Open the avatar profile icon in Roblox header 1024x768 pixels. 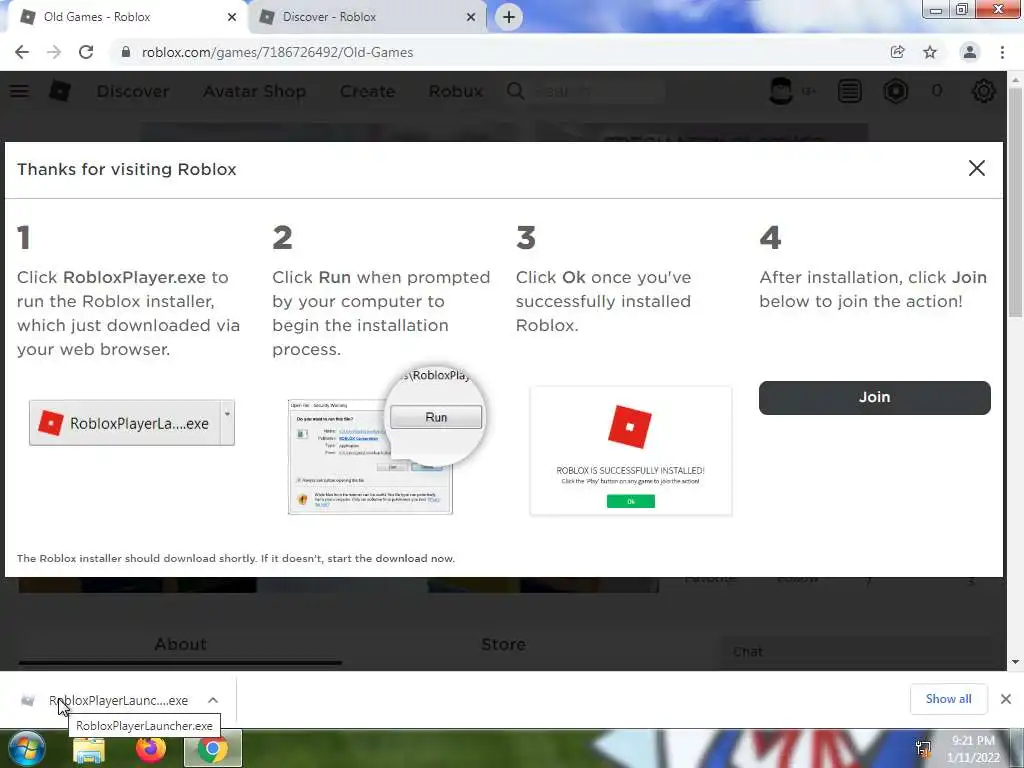click(x=781, y=91)
